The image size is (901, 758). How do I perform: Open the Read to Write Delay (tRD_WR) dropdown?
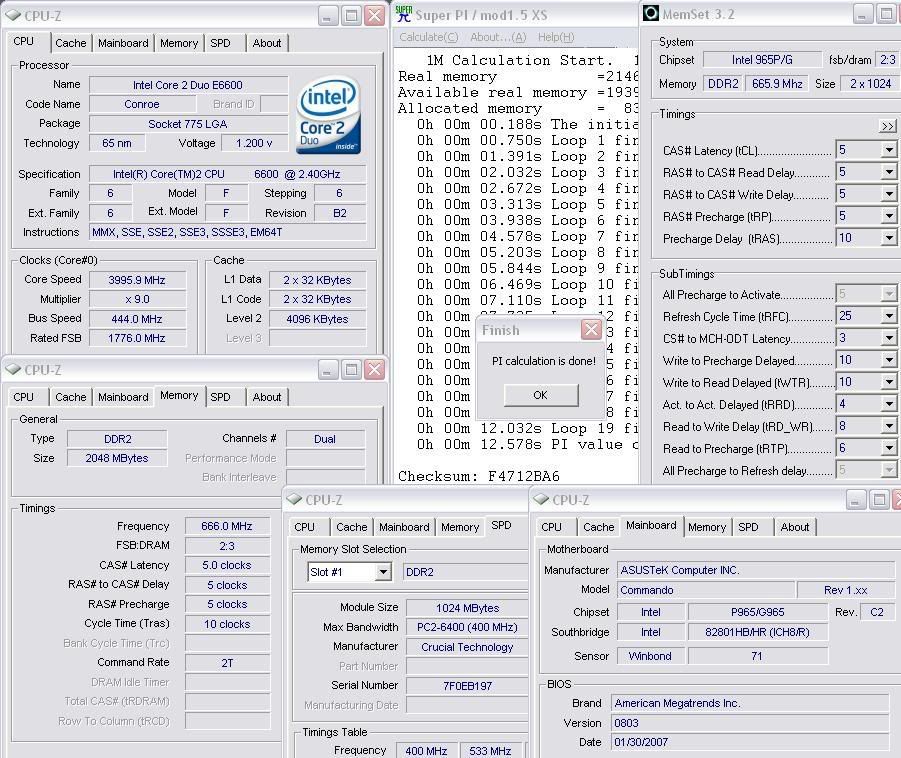point(888,426)
